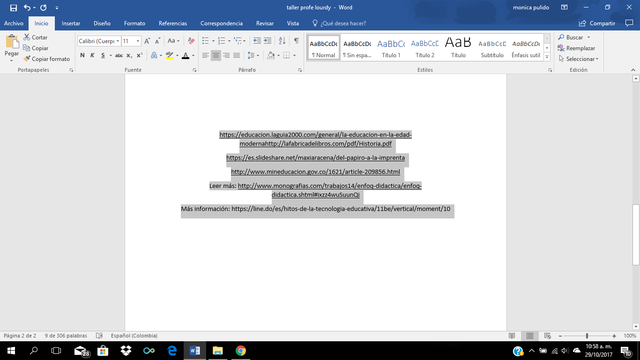Open the slideshare.net del-papiro-a-la-imprenta link
Image resolution: width=640 pixels, height=360 pixels.
point(316,158)
